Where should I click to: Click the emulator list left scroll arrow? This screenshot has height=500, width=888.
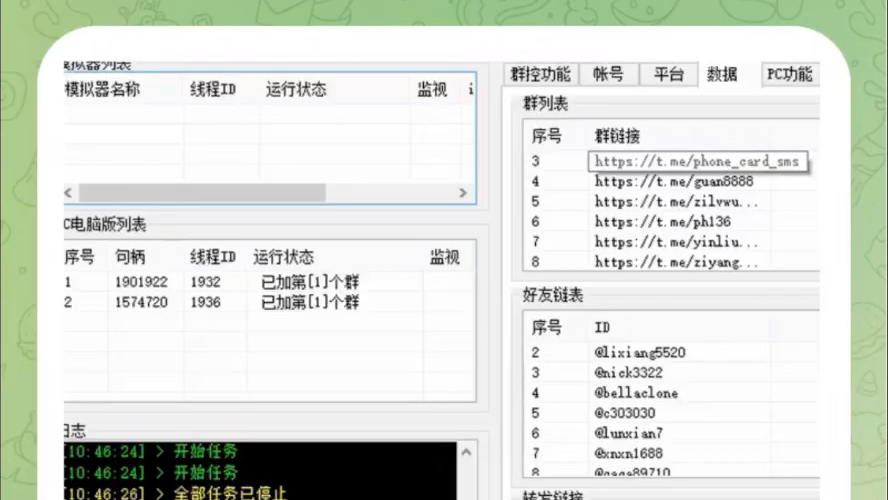[69, 193]
